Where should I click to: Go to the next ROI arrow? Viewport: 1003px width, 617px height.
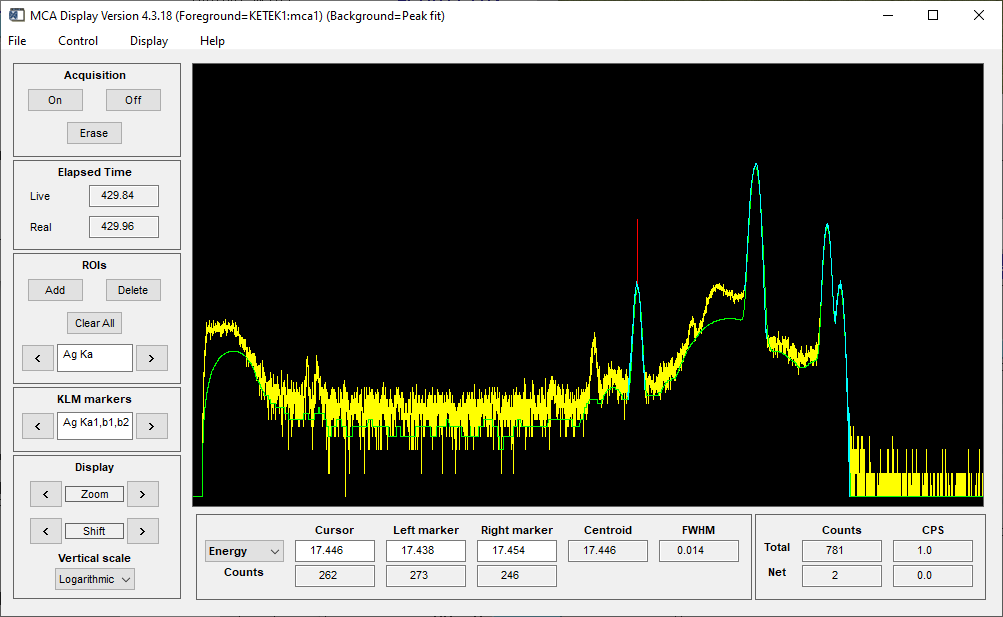click(x=152, y=358)
